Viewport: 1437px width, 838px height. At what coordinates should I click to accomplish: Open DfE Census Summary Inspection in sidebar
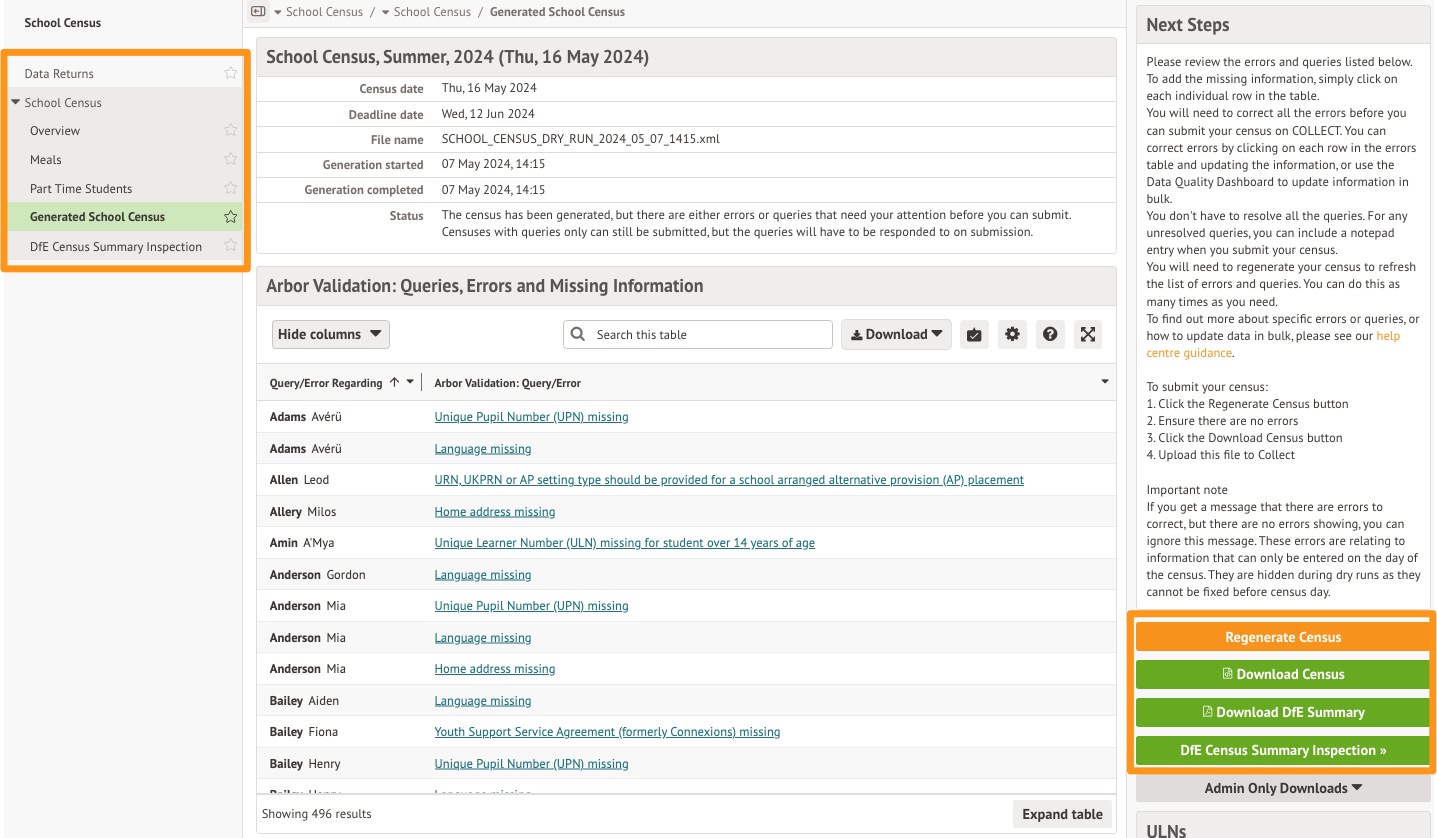tap(116, 247)
